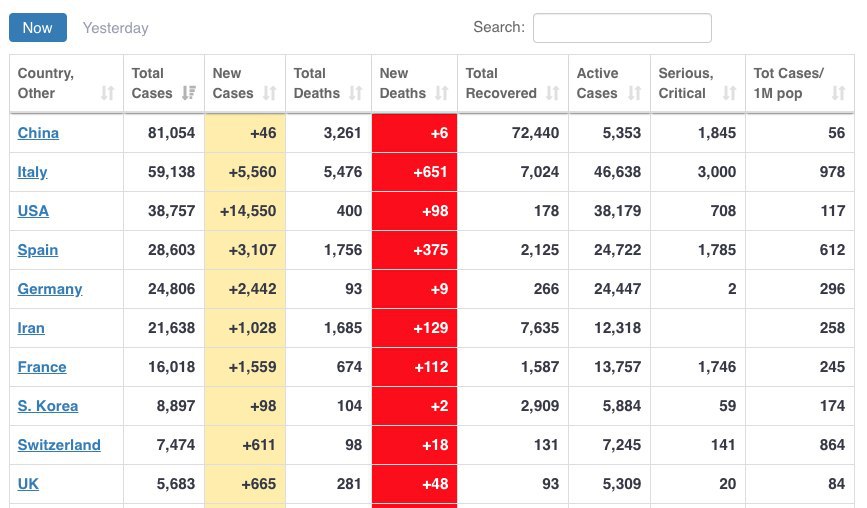Open the Italy country link
The image size is (867, 508).
pos(32,172)
